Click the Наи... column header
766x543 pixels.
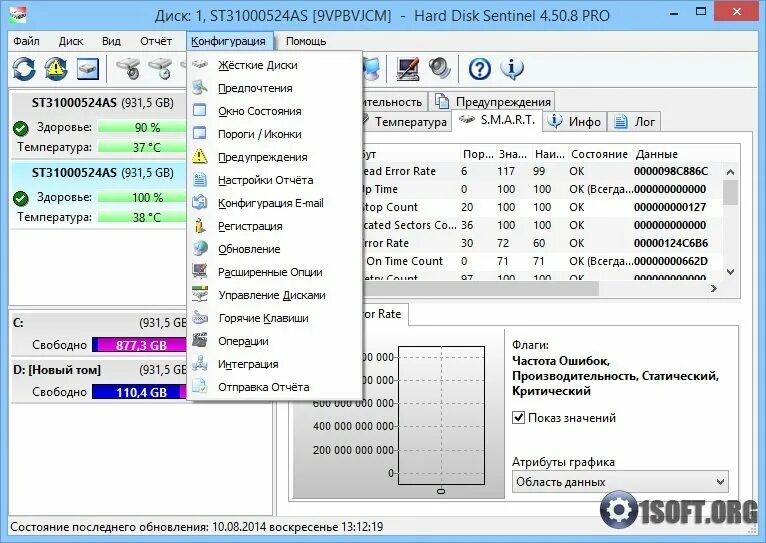[x=549, y=154]
